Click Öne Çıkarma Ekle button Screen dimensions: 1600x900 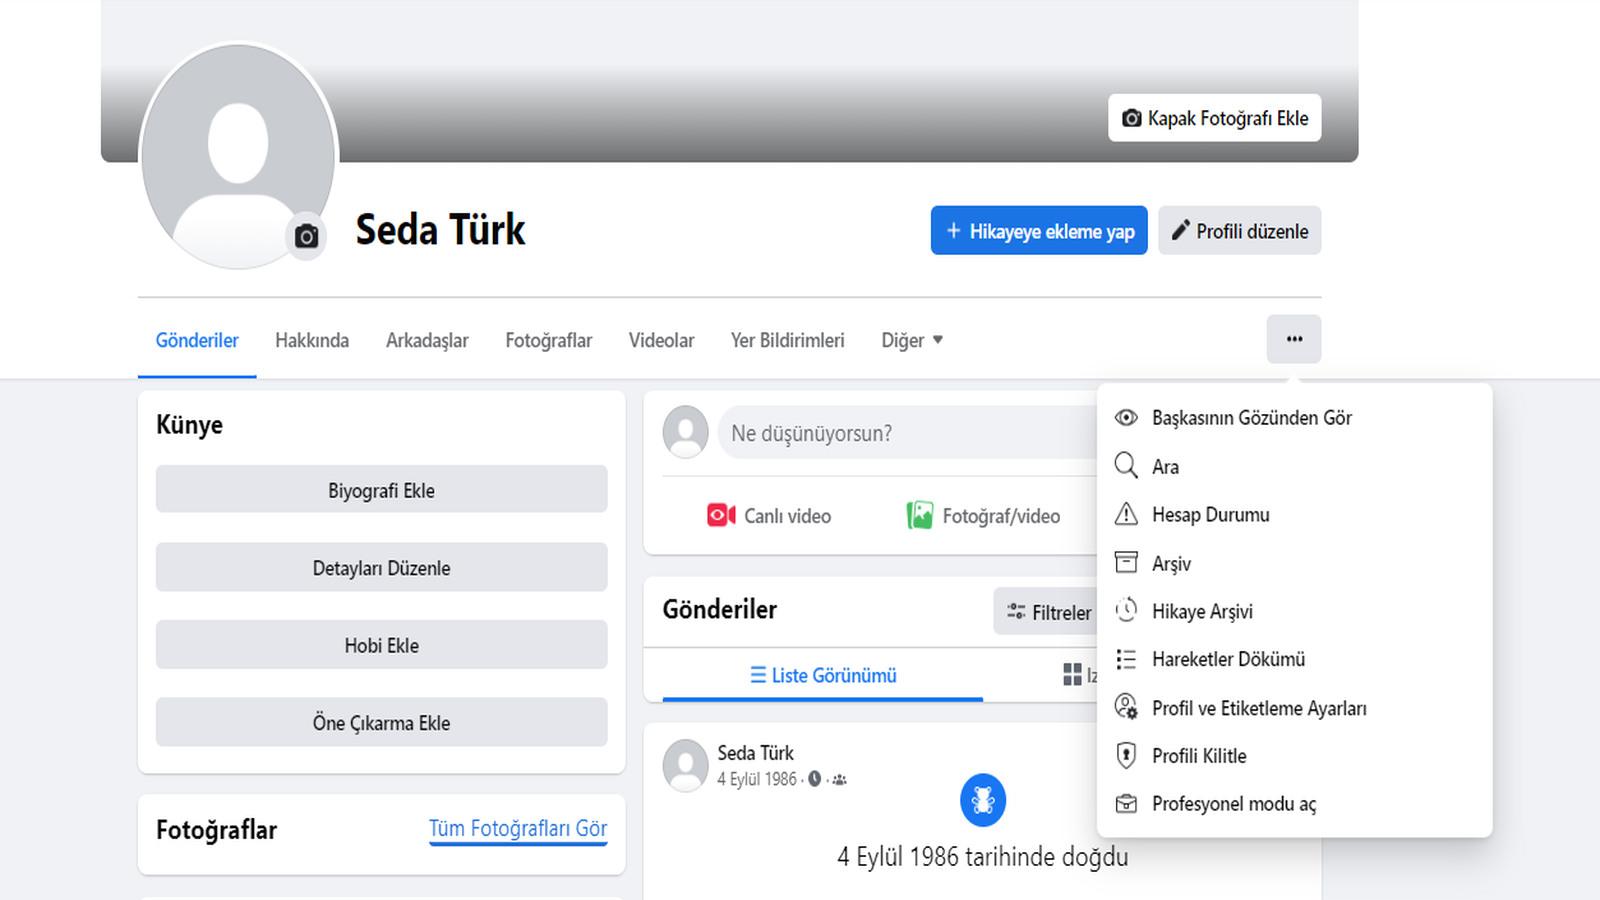tap(381, 722)
